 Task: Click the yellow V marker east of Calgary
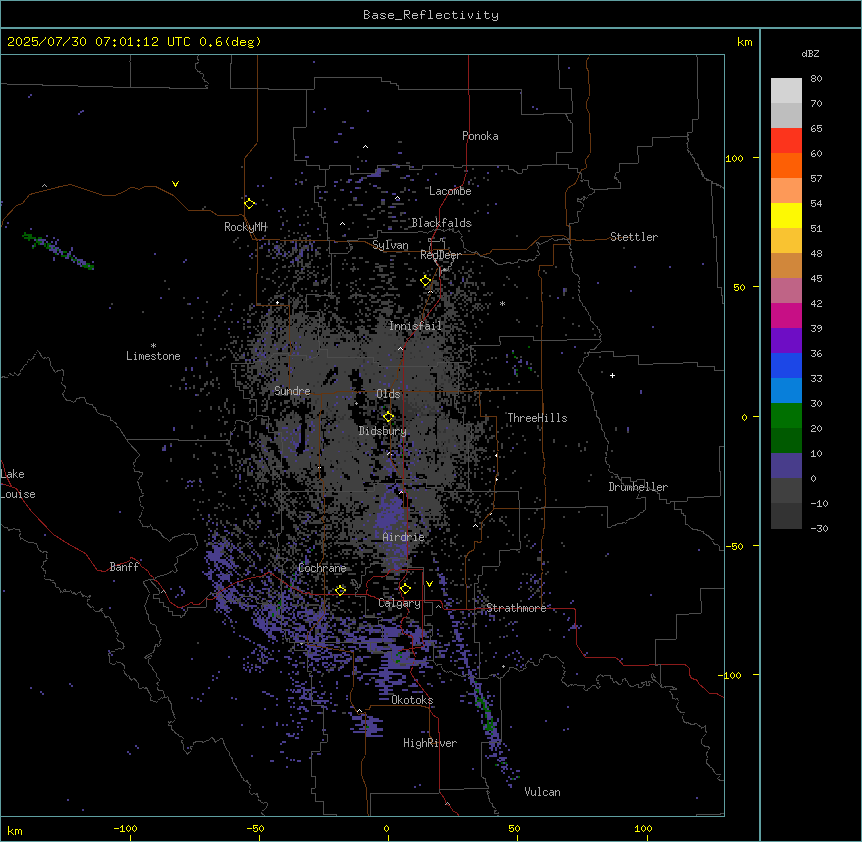point(429,584)
